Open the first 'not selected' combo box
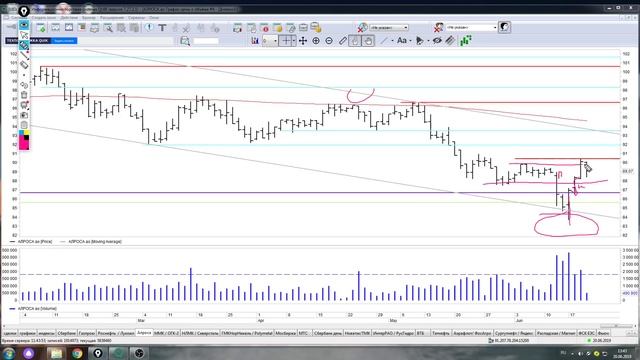 (x=389, y=27)
